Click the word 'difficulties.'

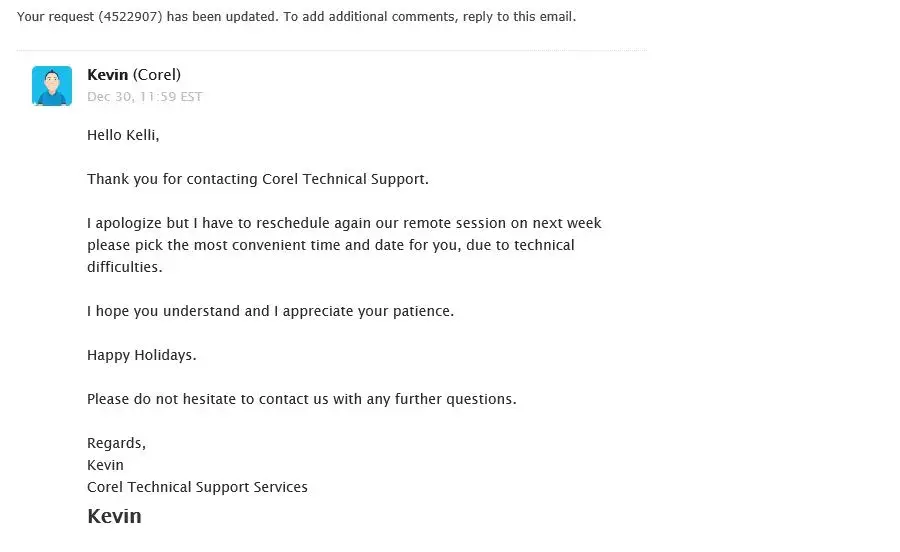pyautogui.click(x=124, y=267)
